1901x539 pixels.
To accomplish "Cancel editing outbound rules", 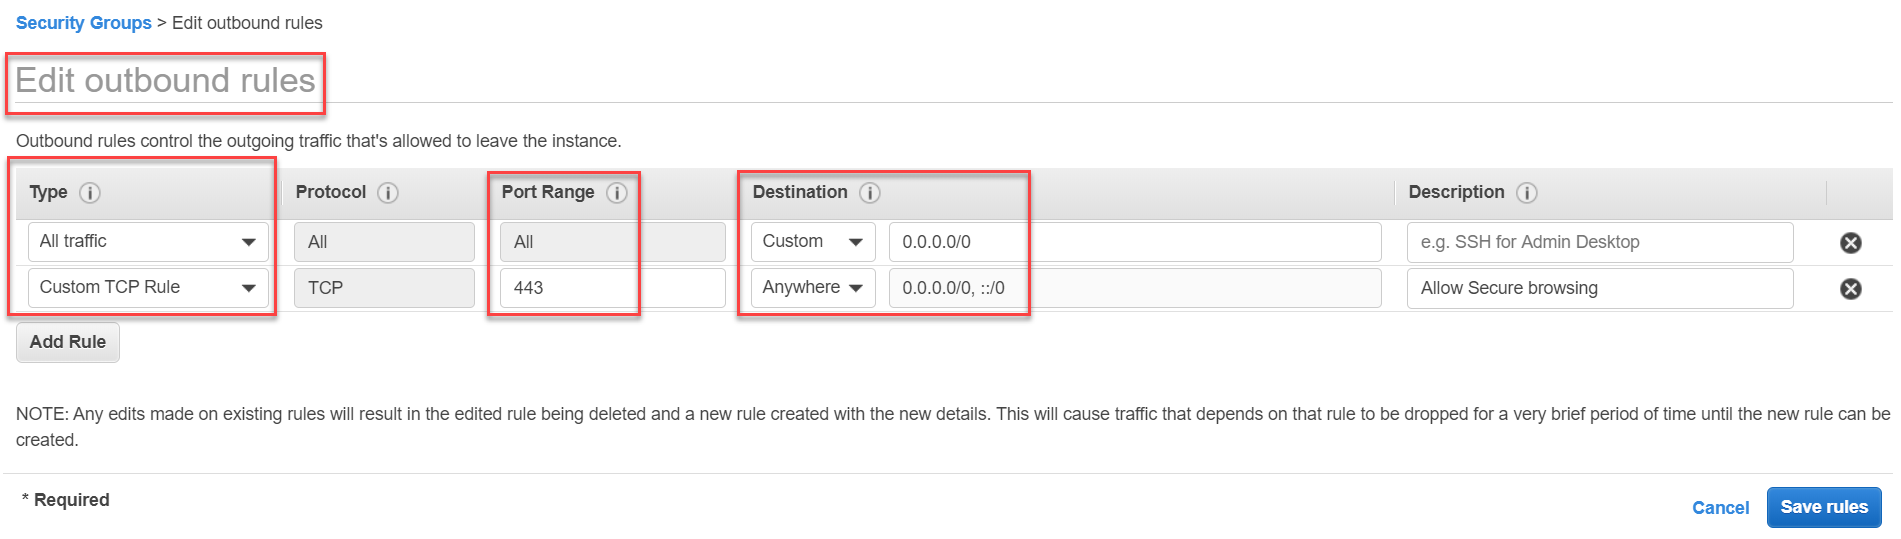I will pyautogui.click(x=1720, y=508).
